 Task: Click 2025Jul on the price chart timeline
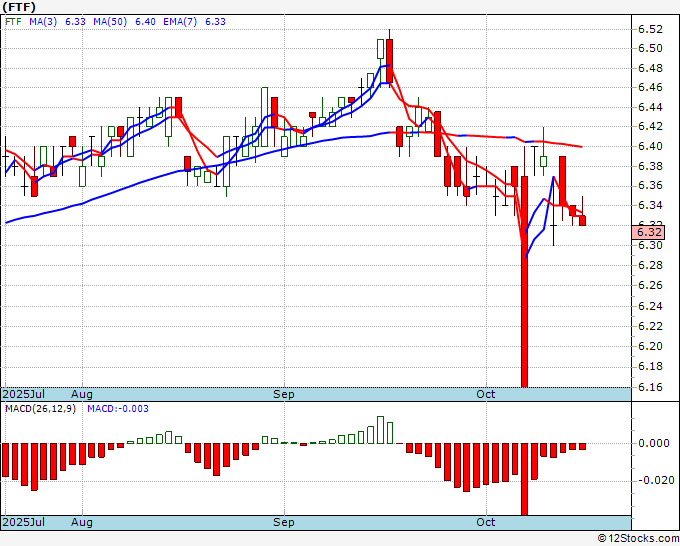click(x=24, y=394)
